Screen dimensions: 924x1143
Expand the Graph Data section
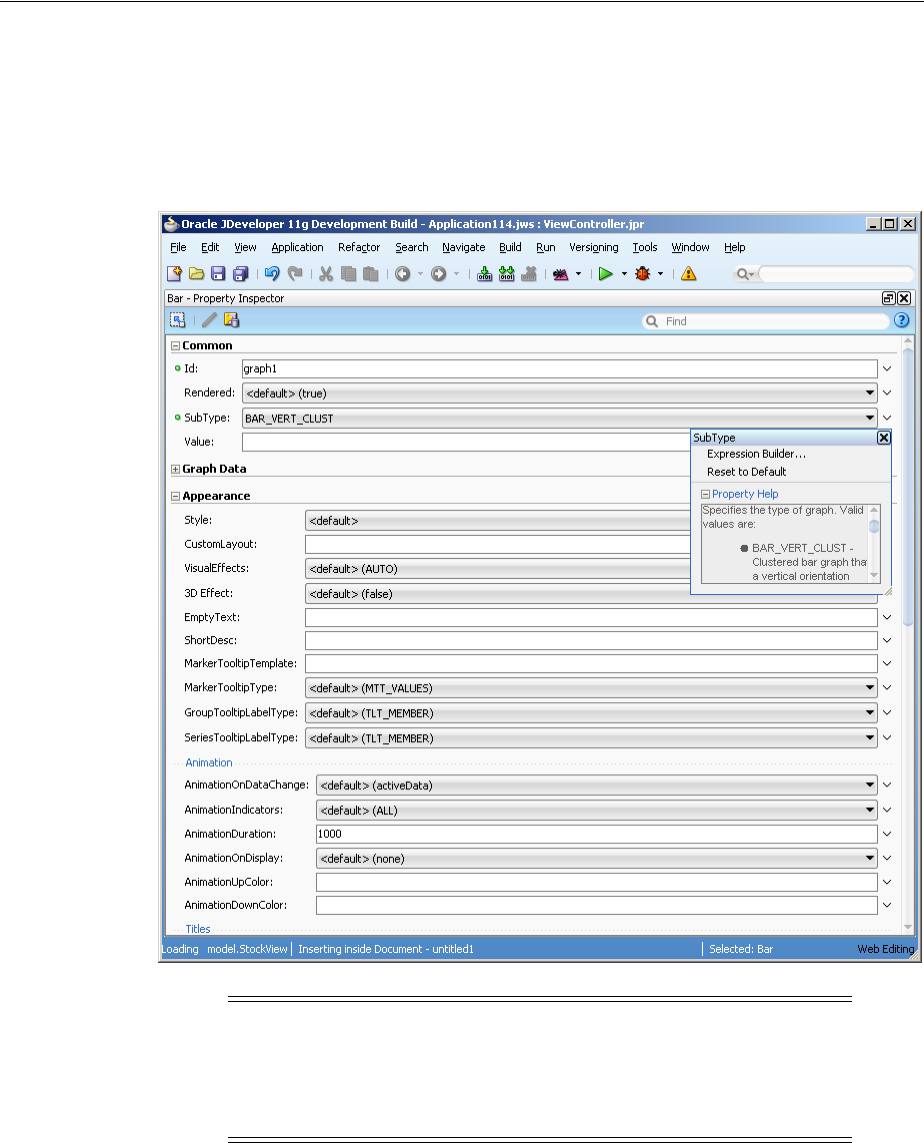[x=176, y=469]
